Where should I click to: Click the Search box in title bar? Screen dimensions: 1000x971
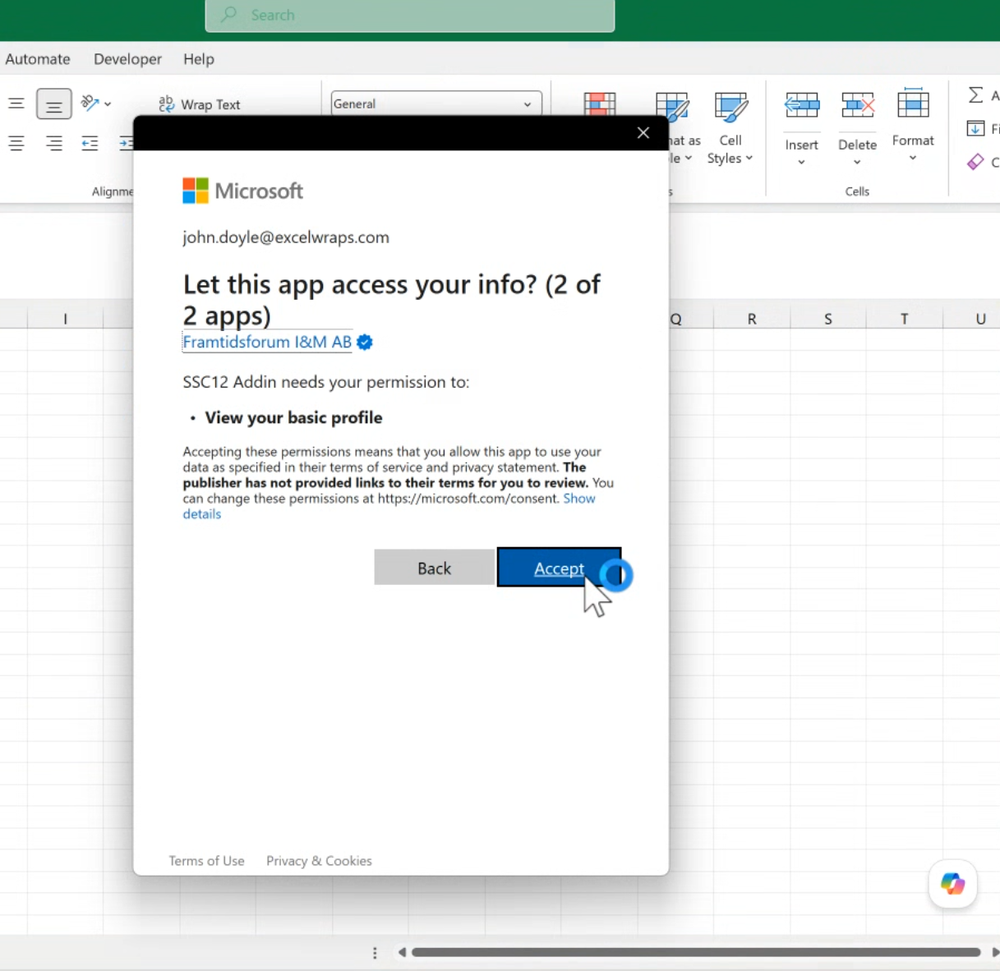click(410, 15)
